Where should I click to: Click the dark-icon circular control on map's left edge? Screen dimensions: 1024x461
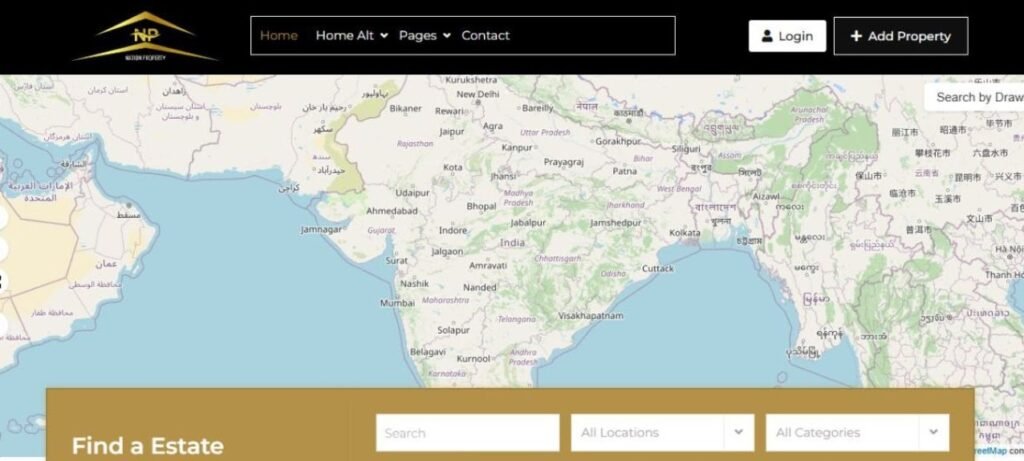(x=2, y=282)
